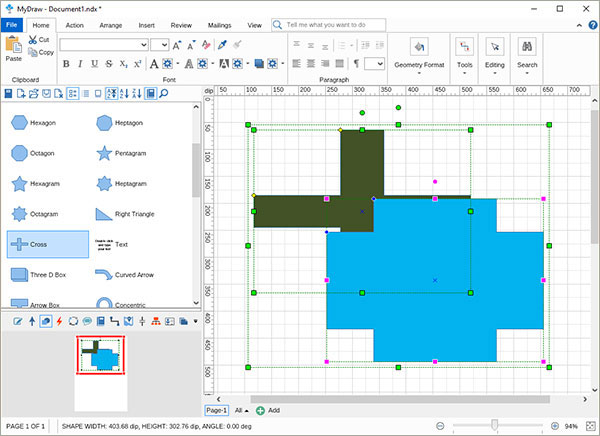Screen dimensions: 600x436
Task: Click the library search magnifier icon
Action: click(164, 94)
